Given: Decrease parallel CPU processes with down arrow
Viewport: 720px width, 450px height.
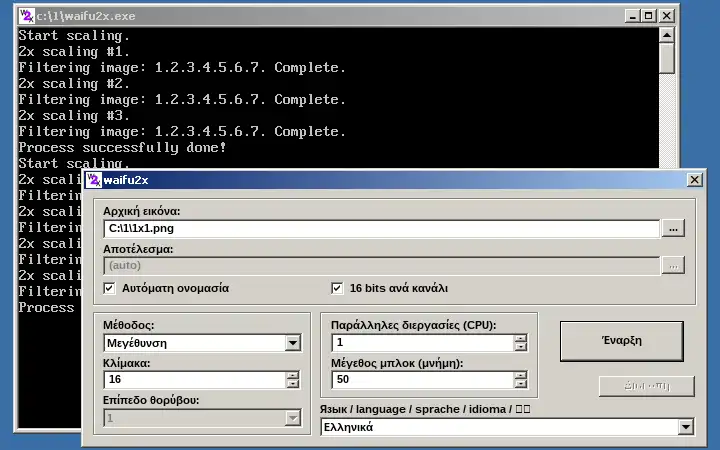Looking at the screenshot, I should pos(520,347).
